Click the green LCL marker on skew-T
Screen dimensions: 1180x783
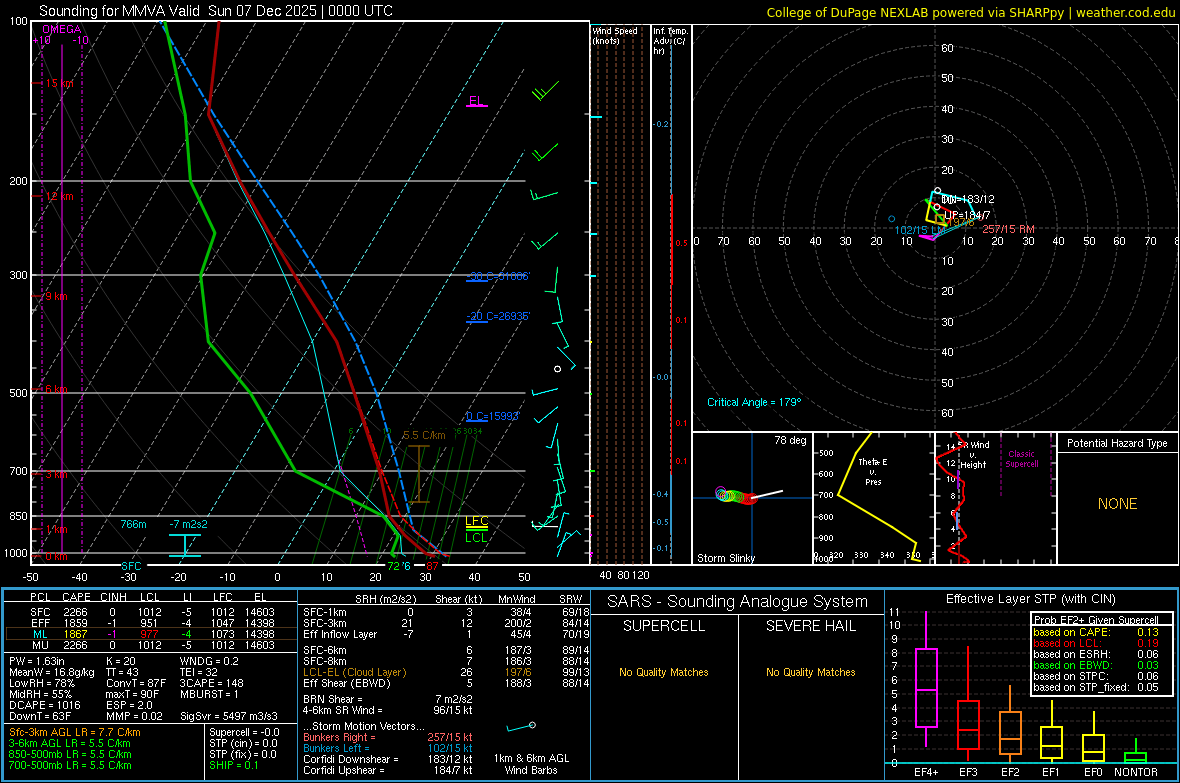point(476,538)
